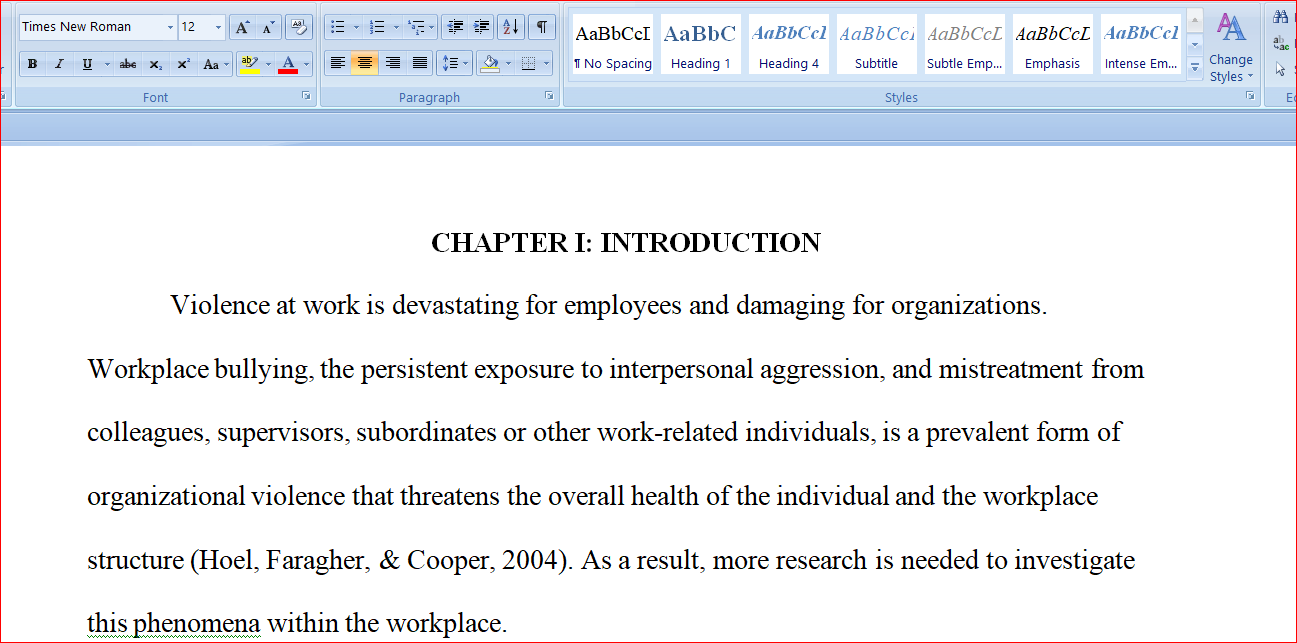Click the Shrink Font button
This screenshot has height=643, width=1297.
click(267, 27)
